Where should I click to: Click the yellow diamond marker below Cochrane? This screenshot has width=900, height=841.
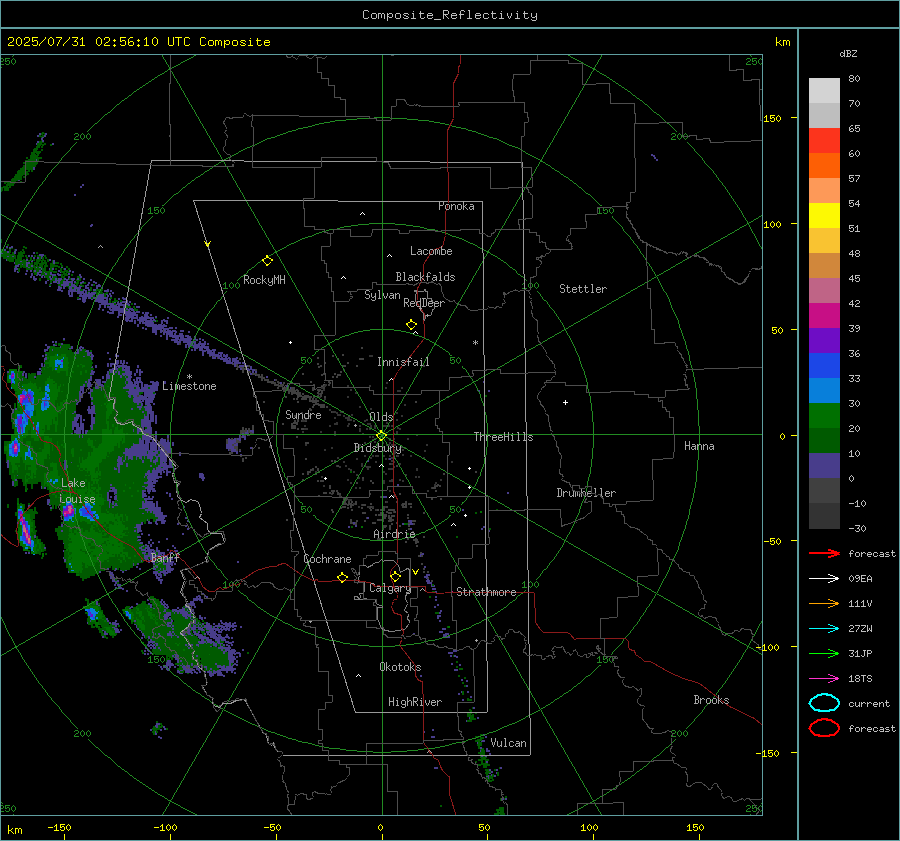click(x=342, y=577)
